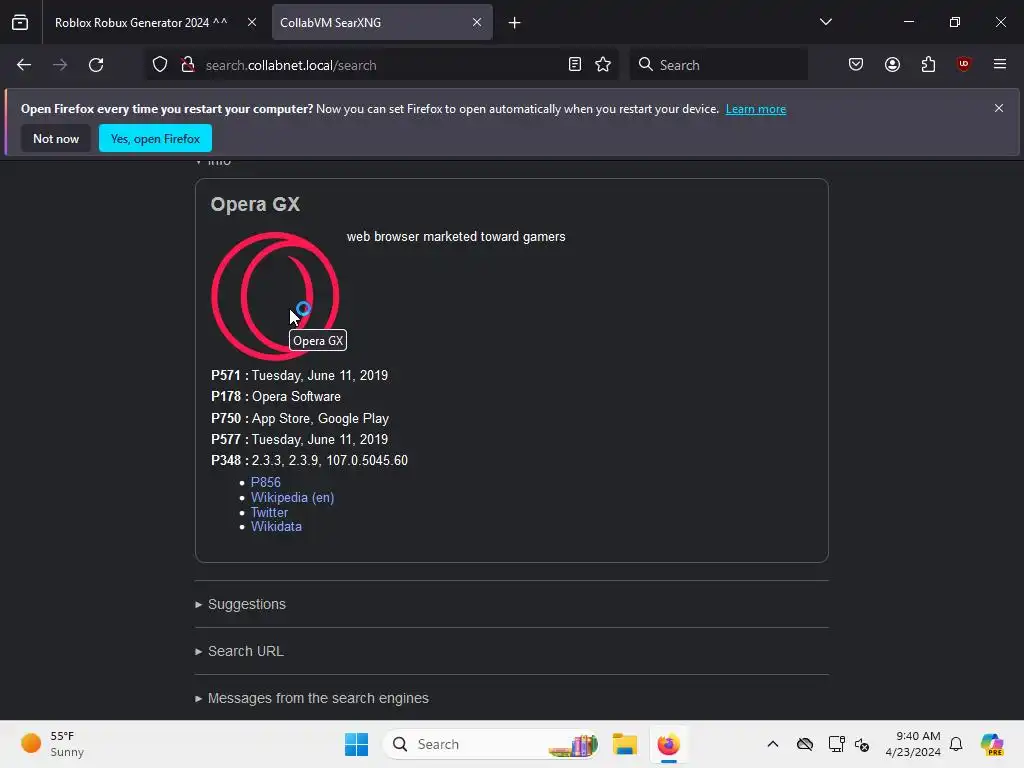
Task: Open the Extensions puzzle icon
Action: point(928,65)
